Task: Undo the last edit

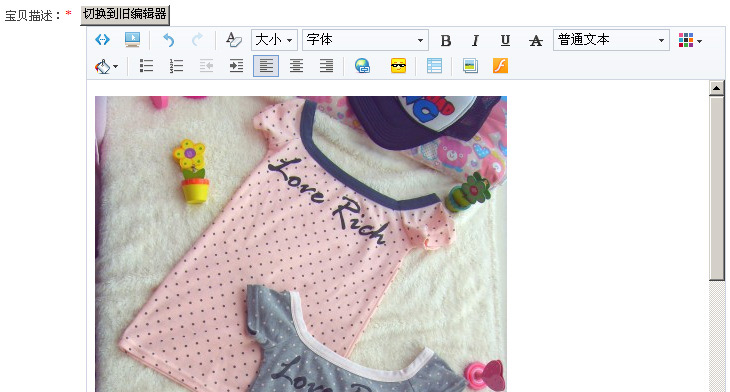Action: [x=169, y=40]
